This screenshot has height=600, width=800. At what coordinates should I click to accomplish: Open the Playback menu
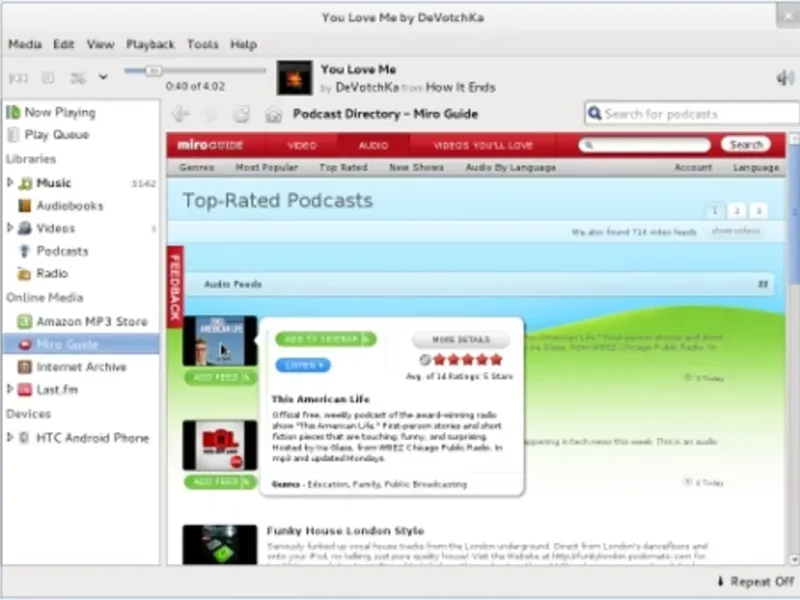151,44
